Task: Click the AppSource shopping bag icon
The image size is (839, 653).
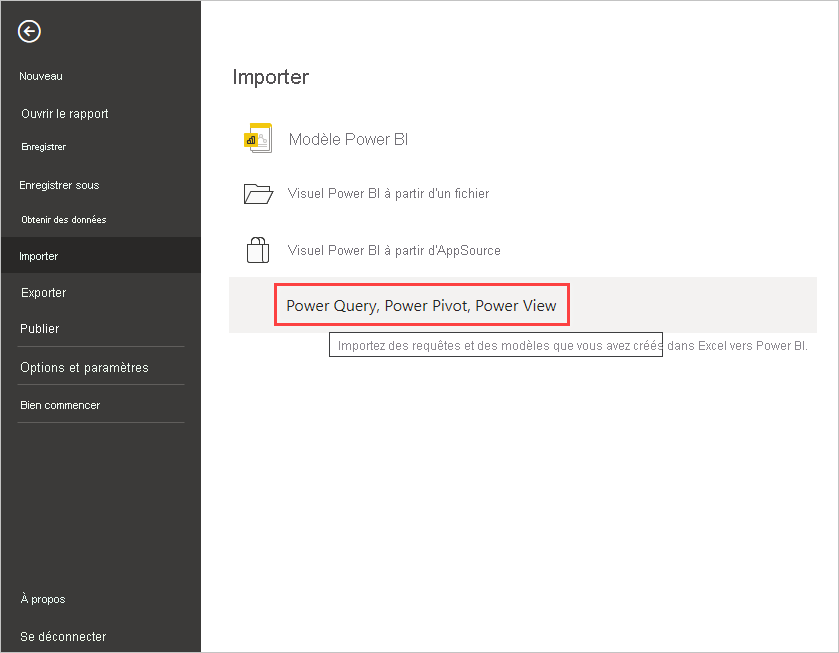Action: coord(258,250)
